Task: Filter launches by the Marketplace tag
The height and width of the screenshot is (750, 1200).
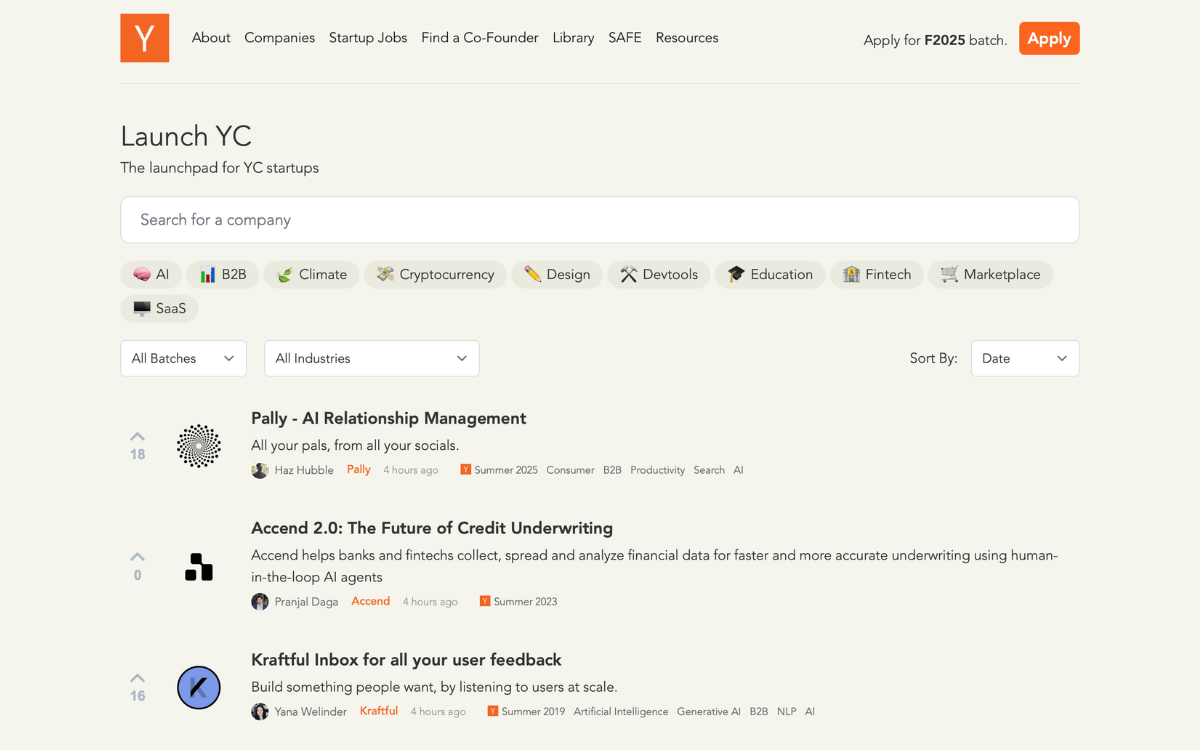Action: [x=991, y=275]
